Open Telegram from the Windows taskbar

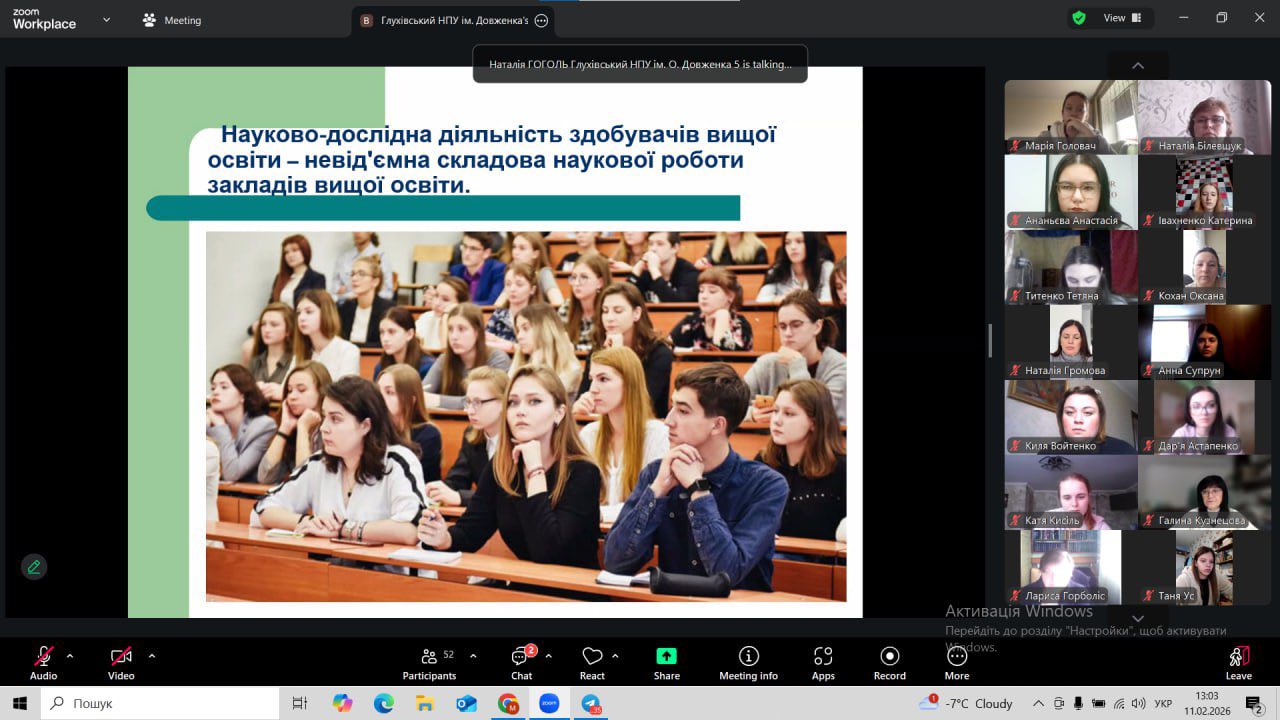[591, 704]
